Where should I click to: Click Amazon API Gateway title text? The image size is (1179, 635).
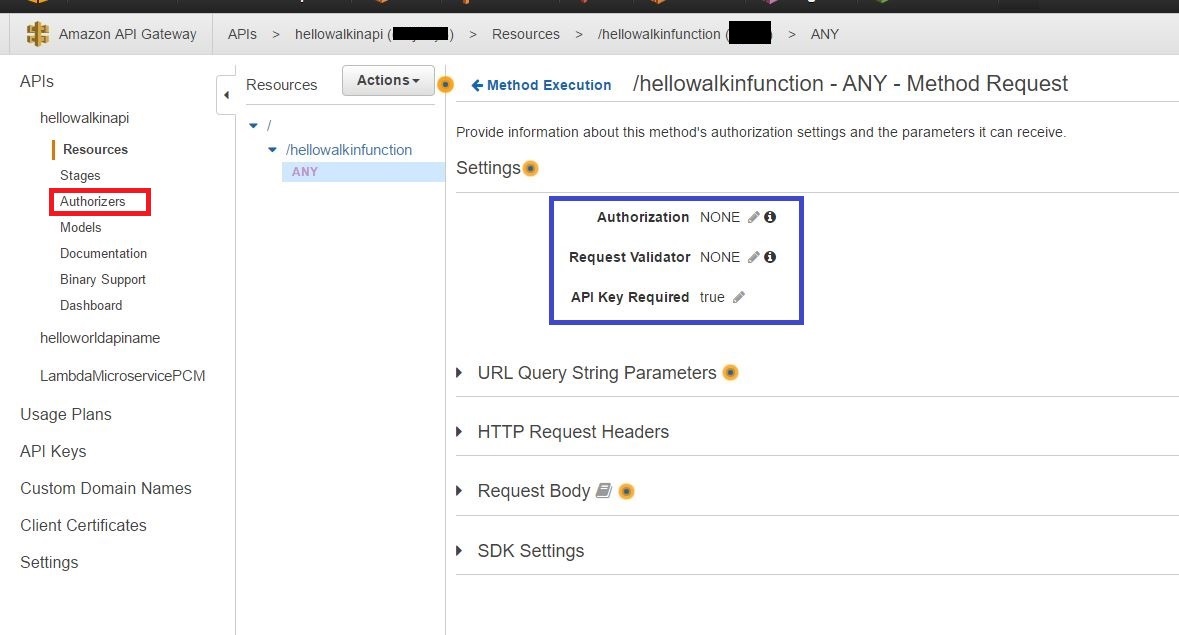[127, 35]
